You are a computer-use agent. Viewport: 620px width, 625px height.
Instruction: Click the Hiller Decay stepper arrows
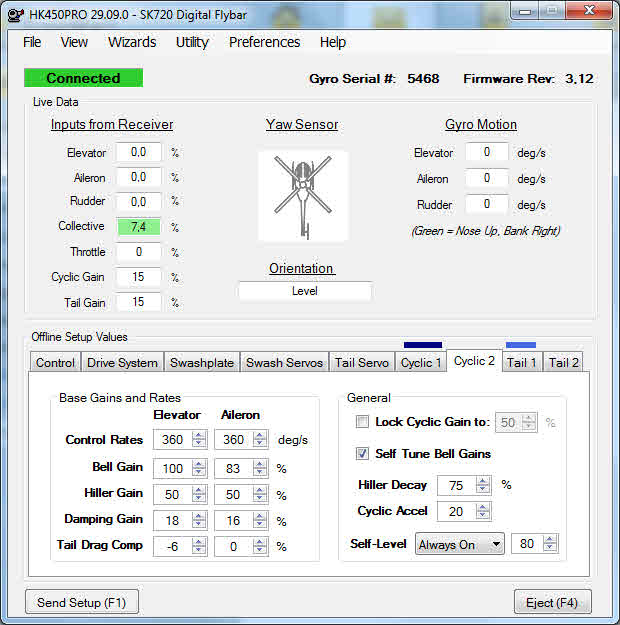[483, 485]
